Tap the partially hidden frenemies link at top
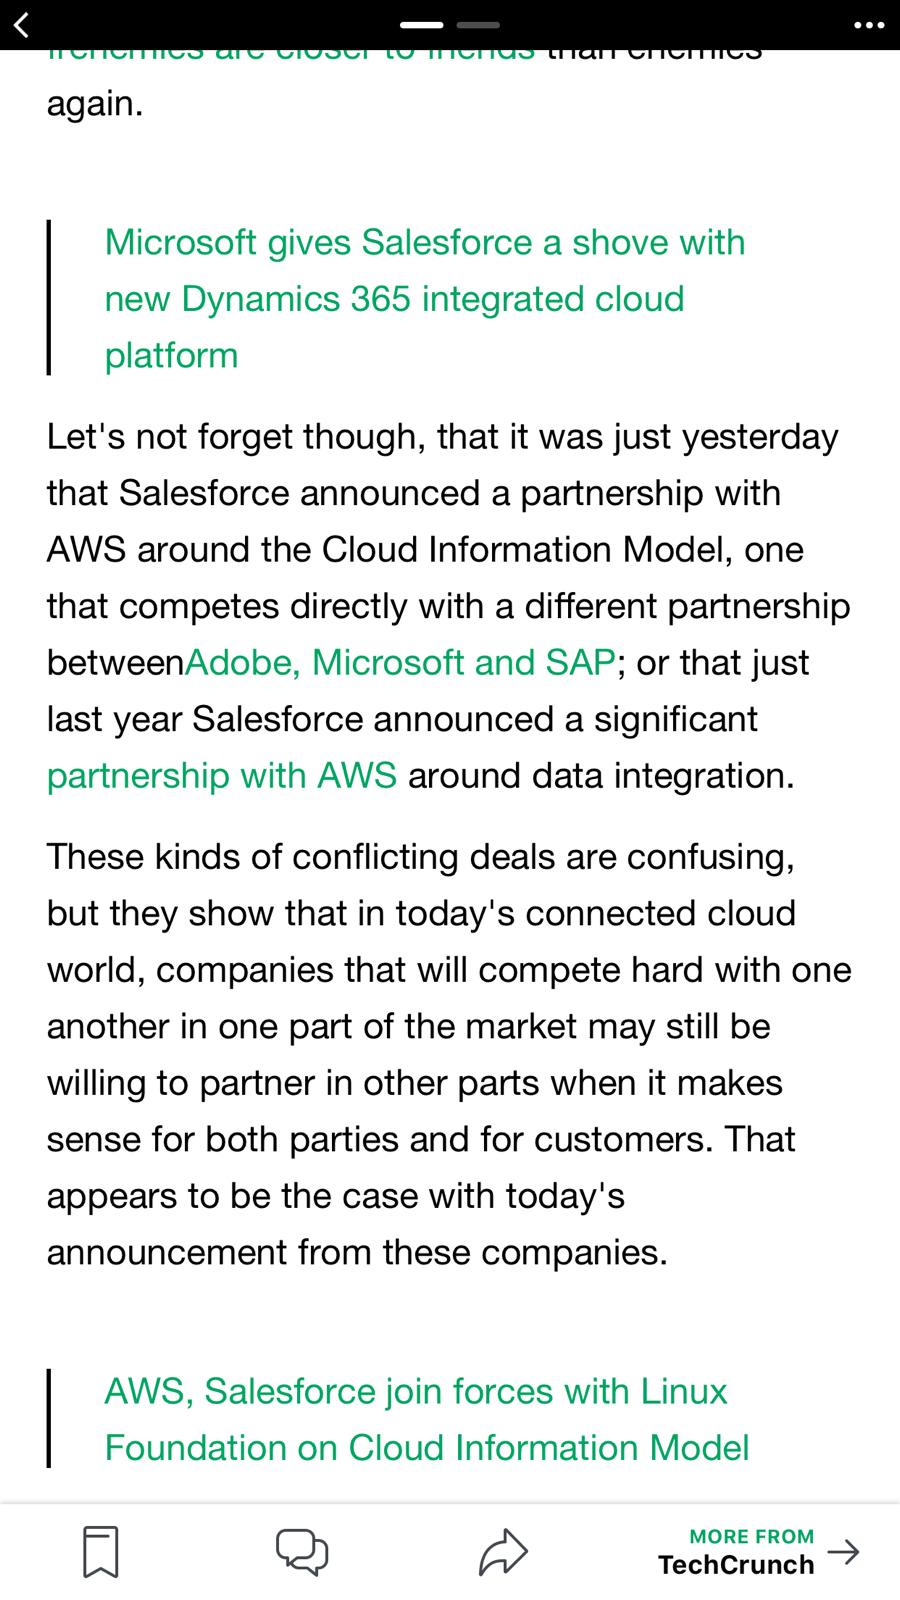 click(x=290, y=54)
